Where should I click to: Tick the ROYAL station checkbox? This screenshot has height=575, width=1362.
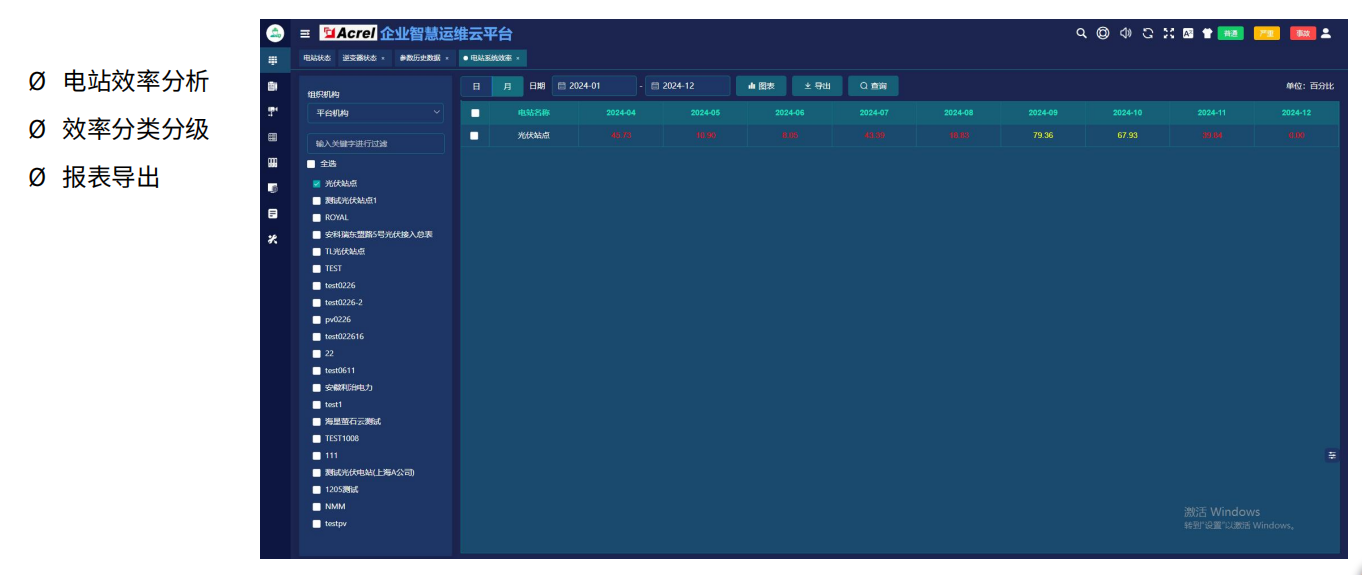(317, 218)
